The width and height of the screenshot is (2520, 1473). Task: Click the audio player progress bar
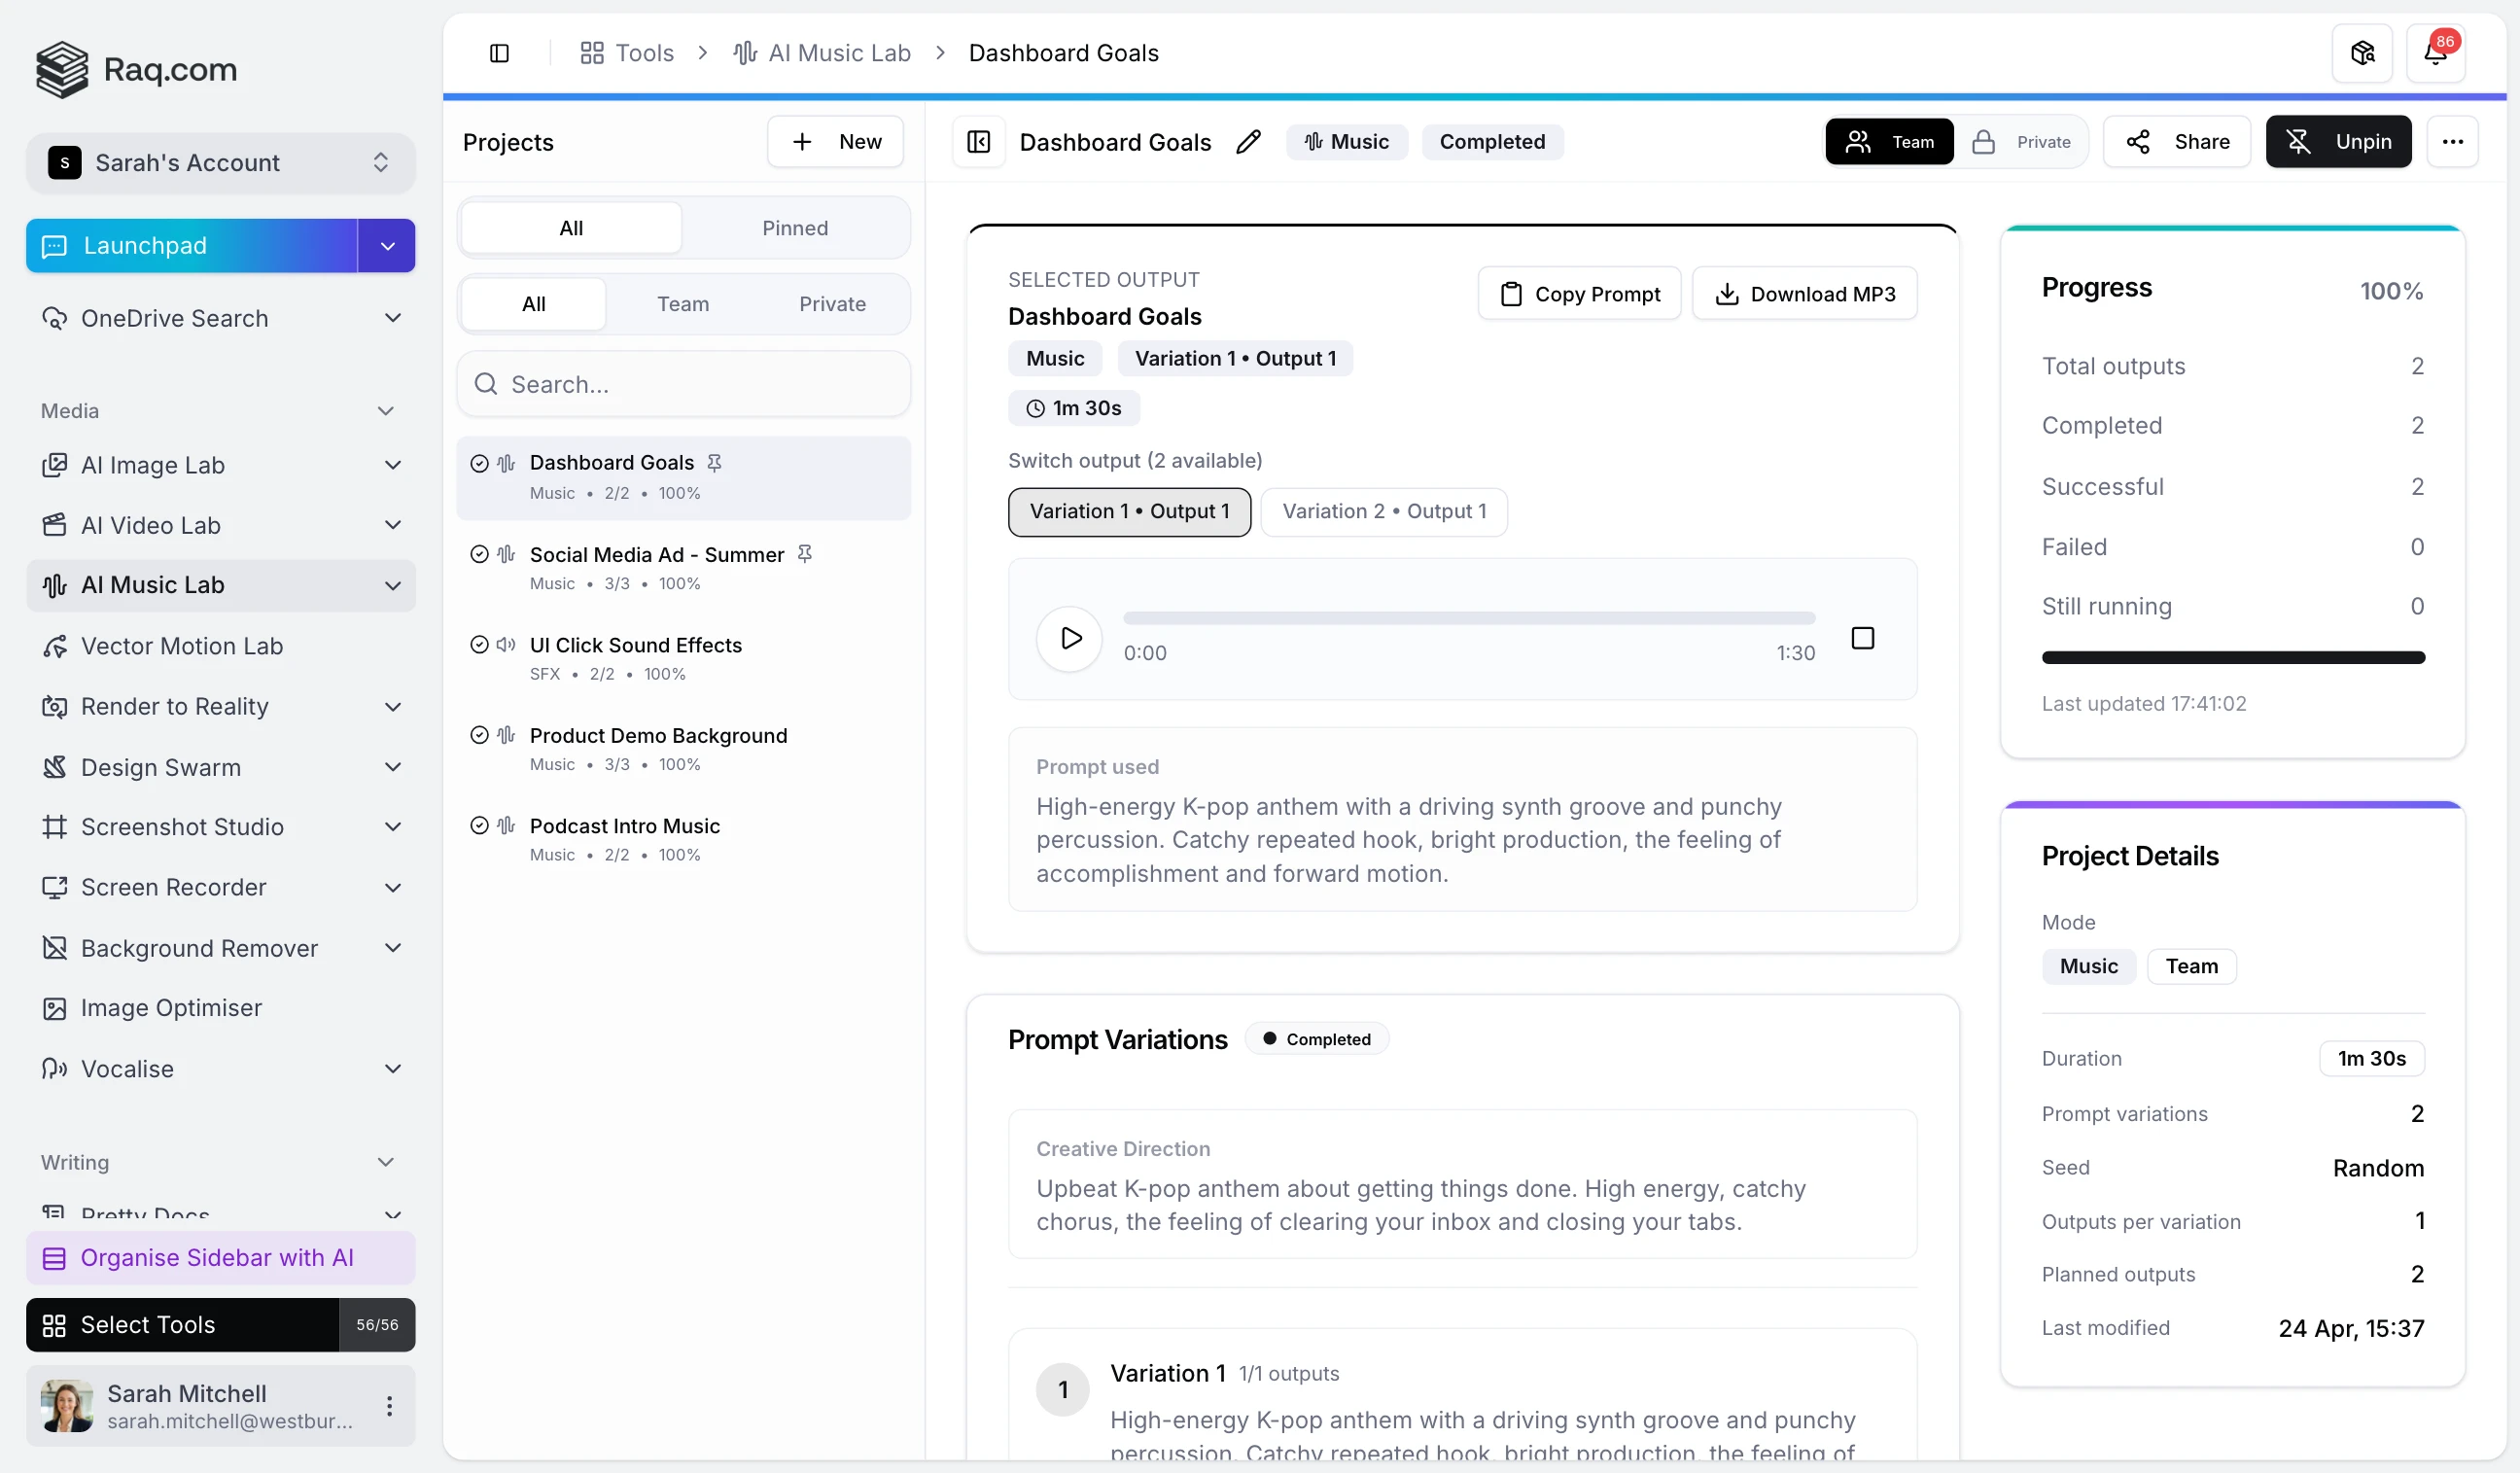click(1468, 618)
